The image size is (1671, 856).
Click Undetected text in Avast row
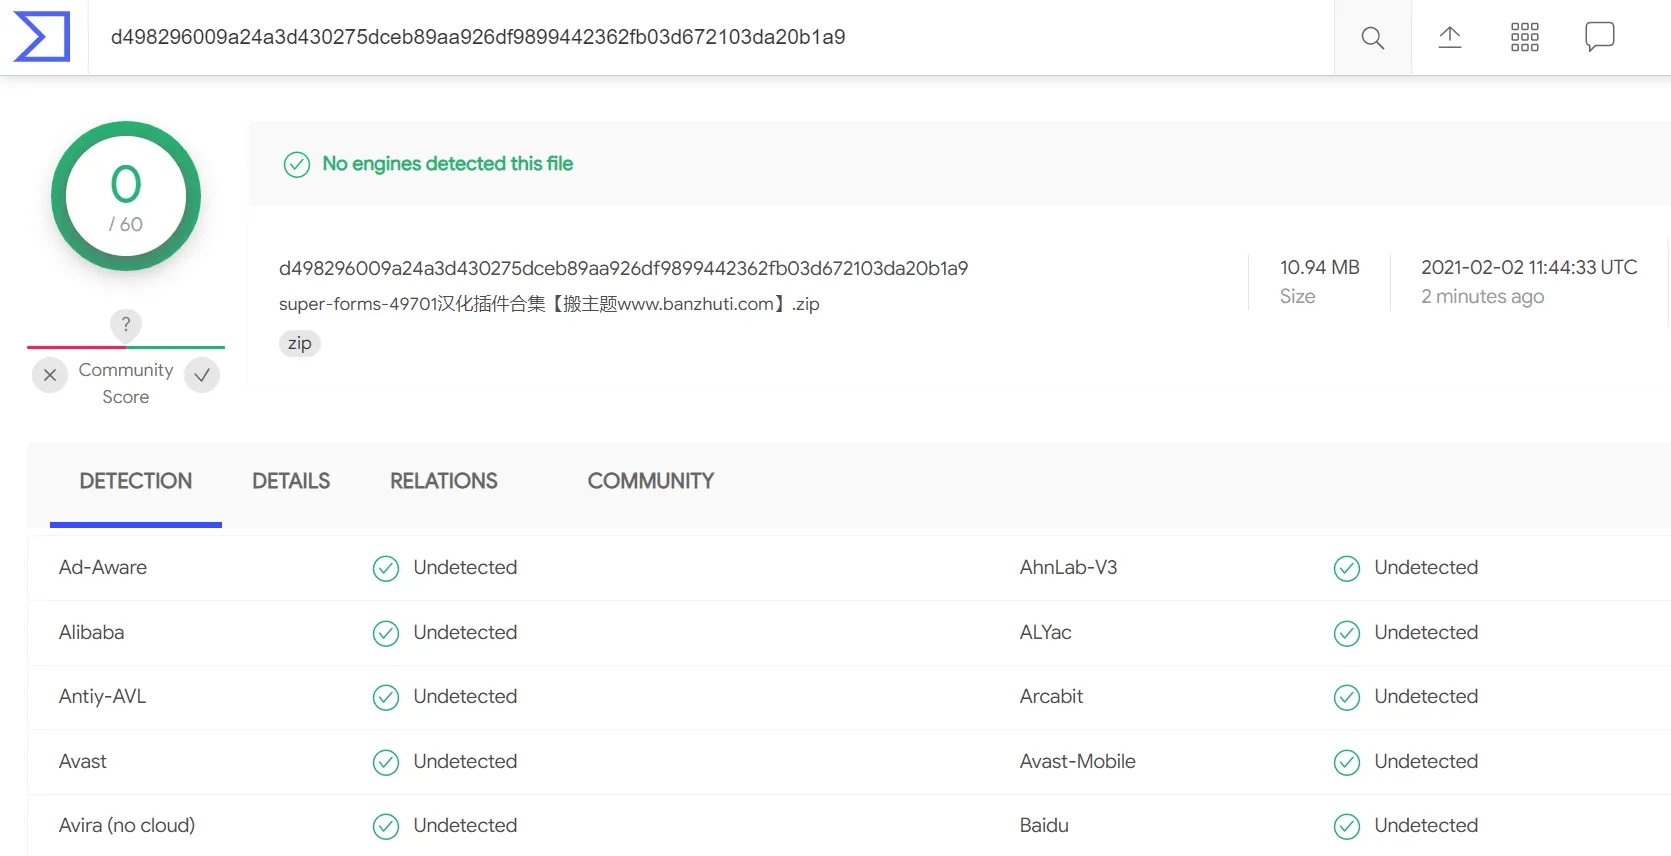click(466, 762)
